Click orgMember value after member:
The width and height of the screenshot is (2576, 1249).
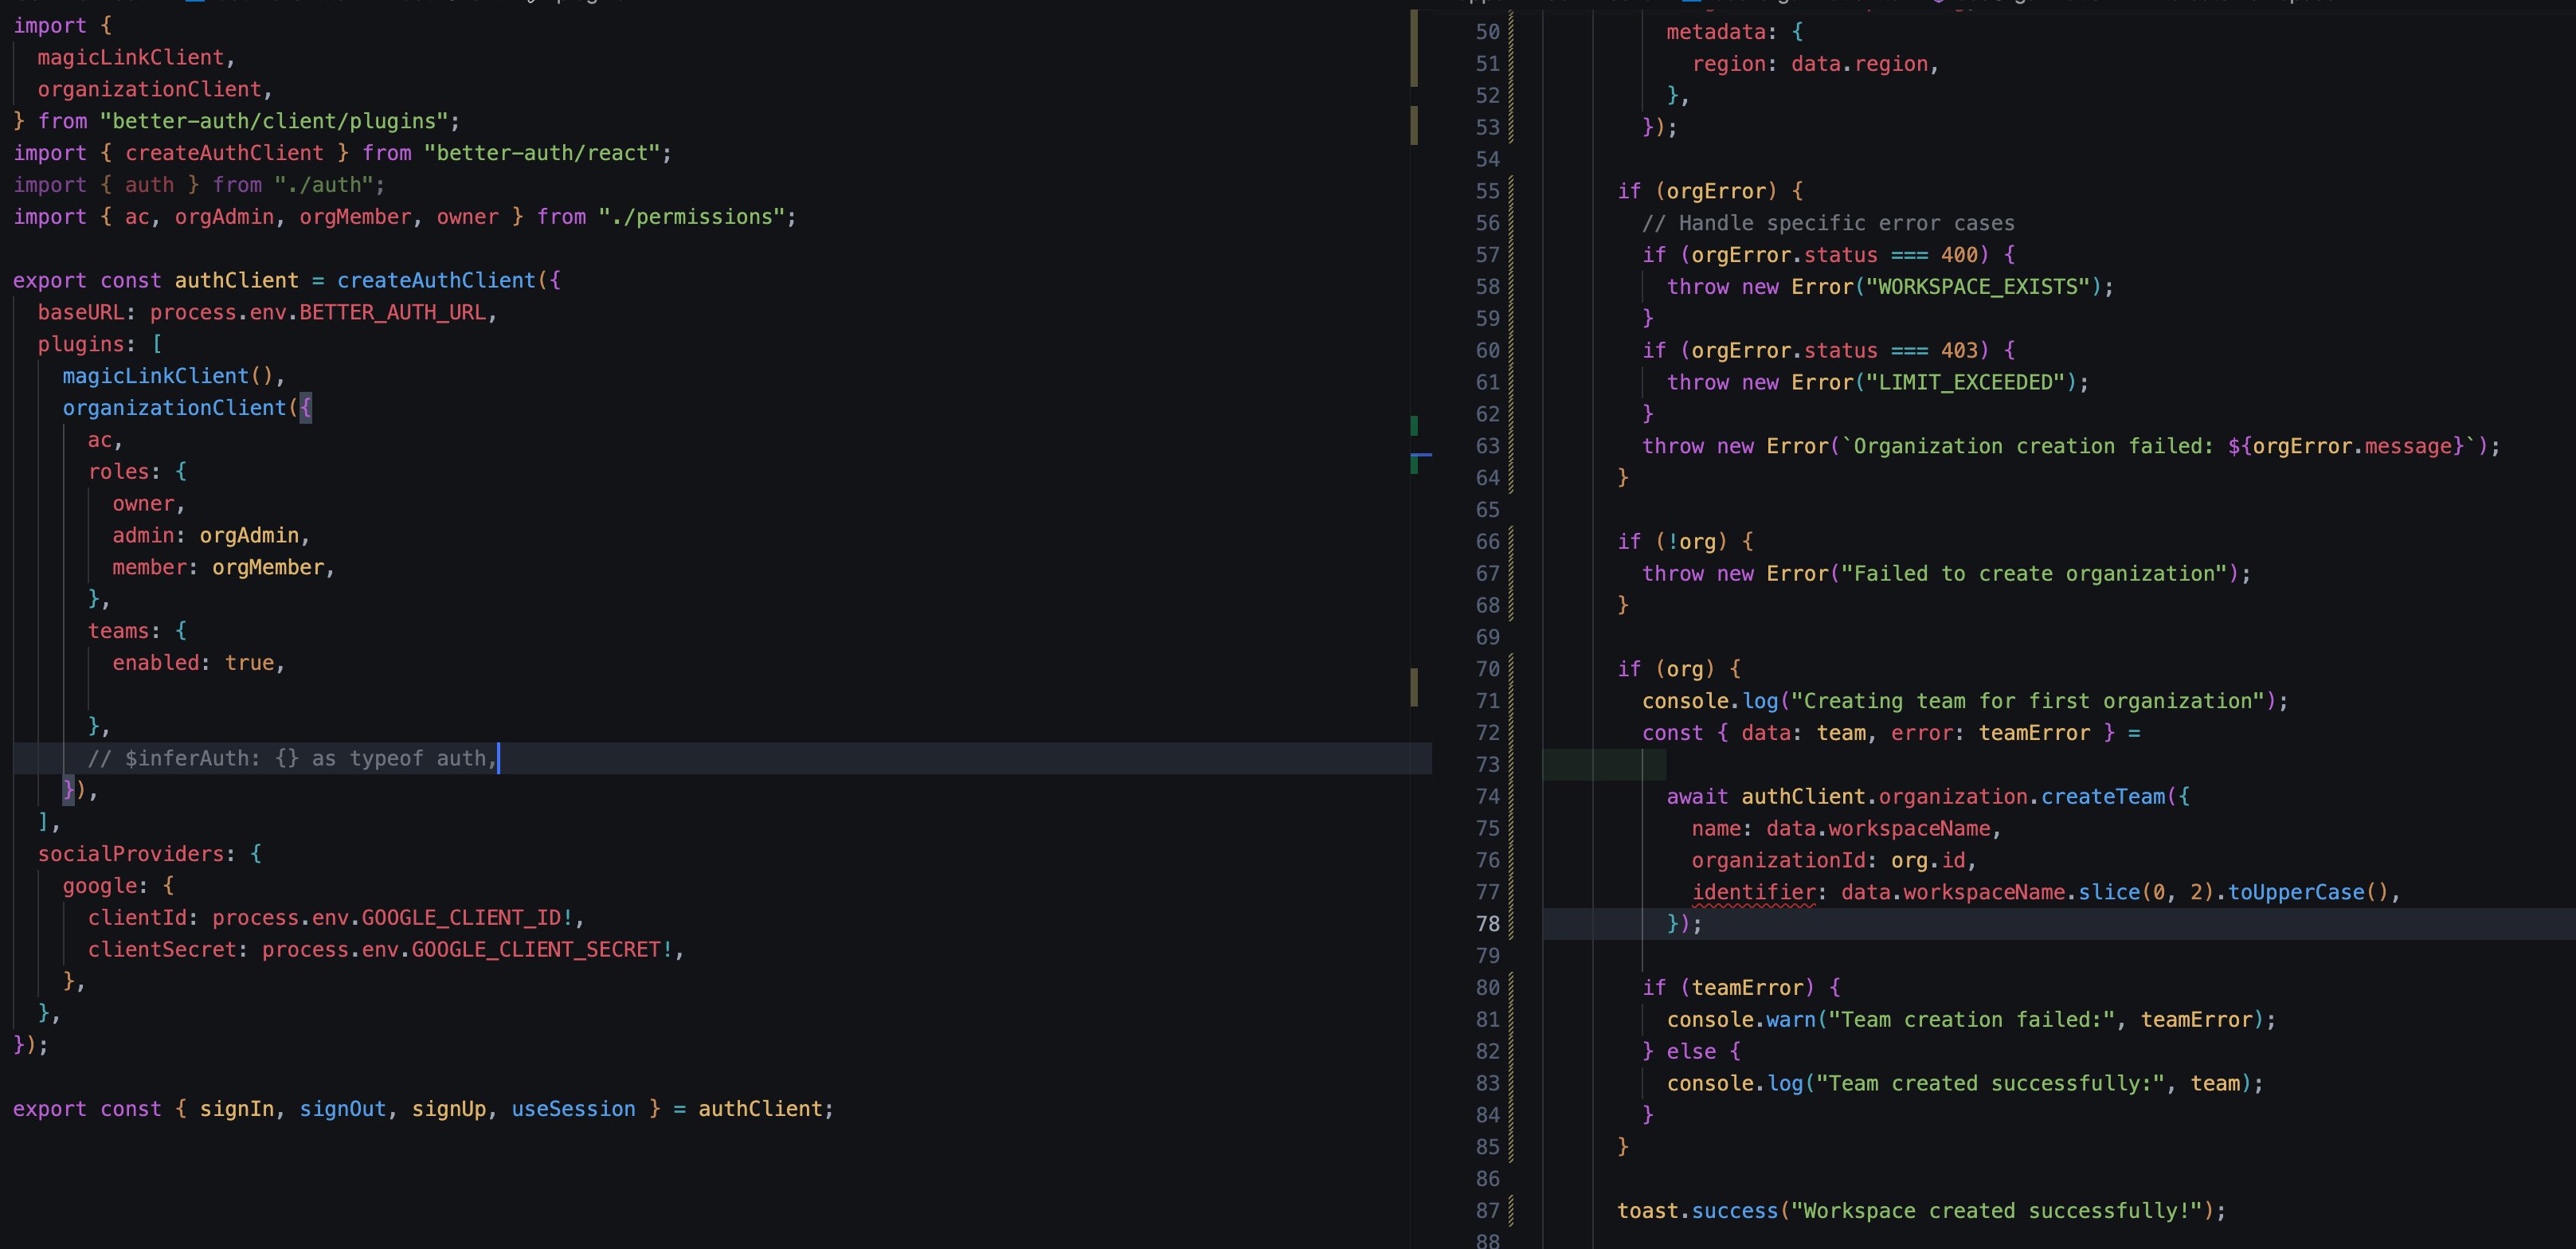(x=268, y=568)
